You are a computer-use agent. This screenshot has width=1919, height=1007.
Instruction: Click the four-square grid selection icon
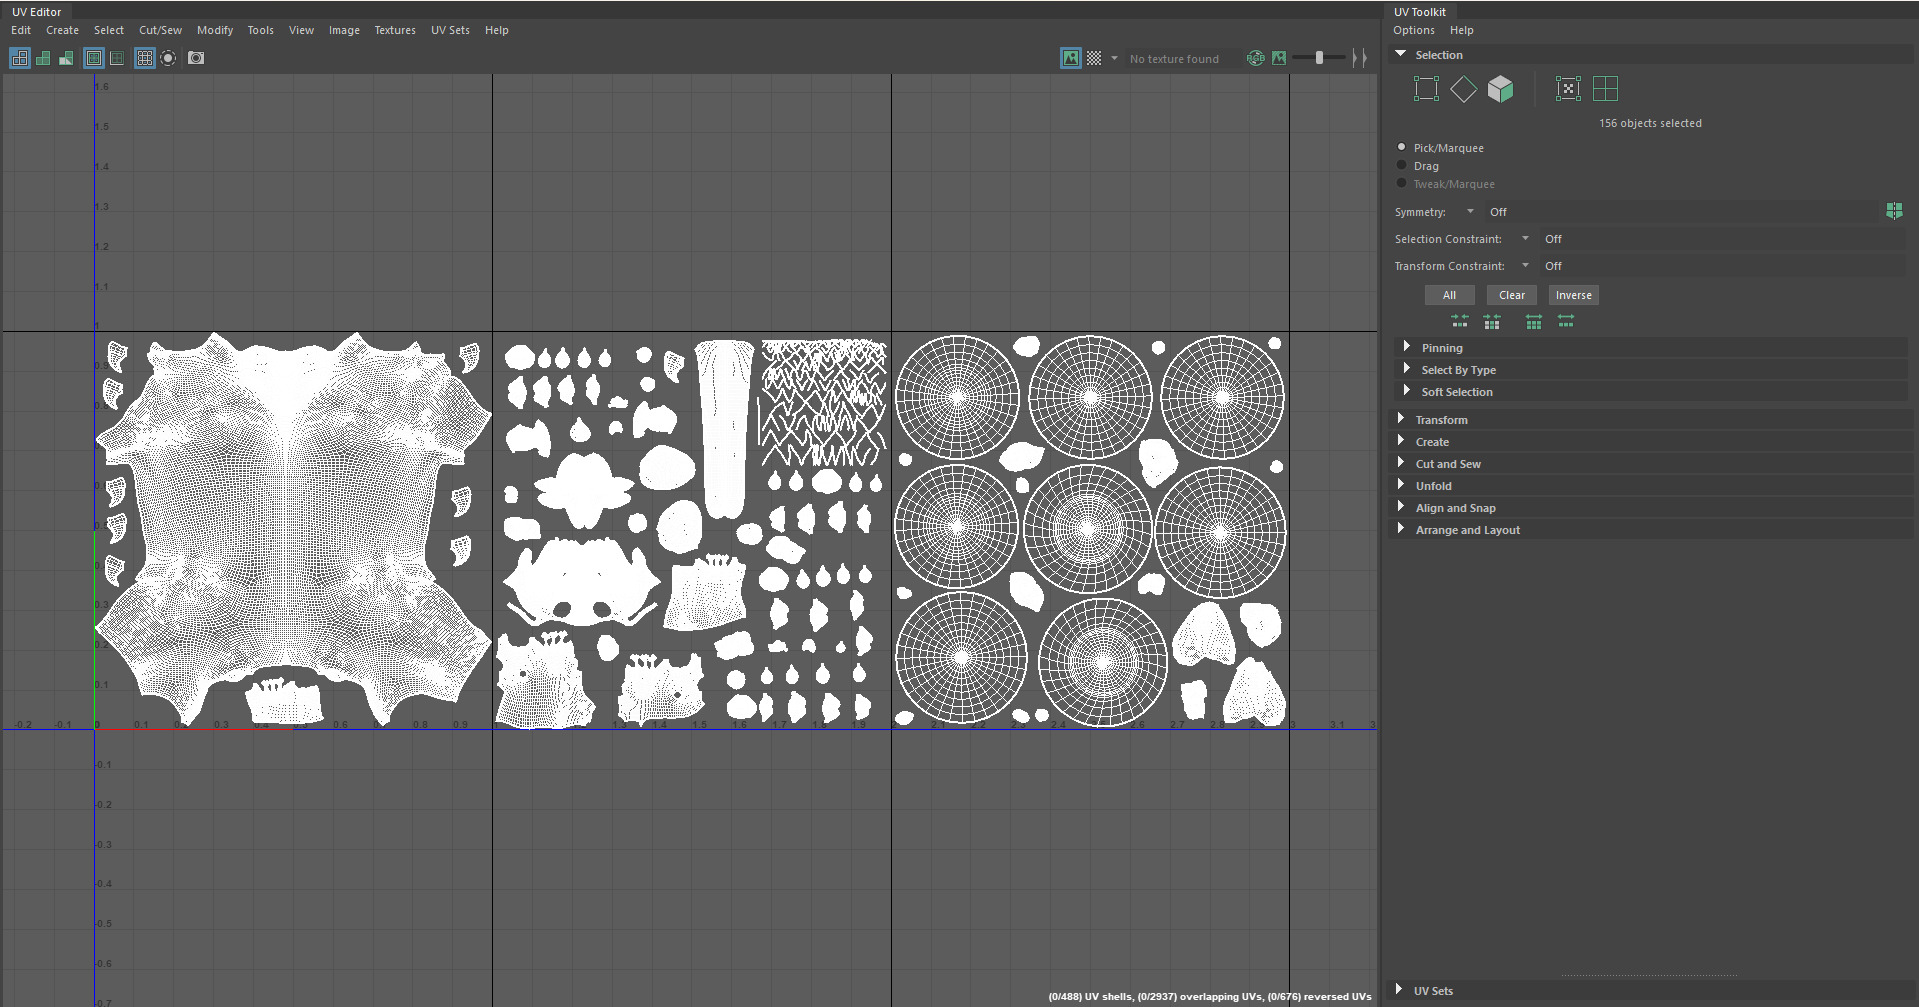coord(1605,89)
